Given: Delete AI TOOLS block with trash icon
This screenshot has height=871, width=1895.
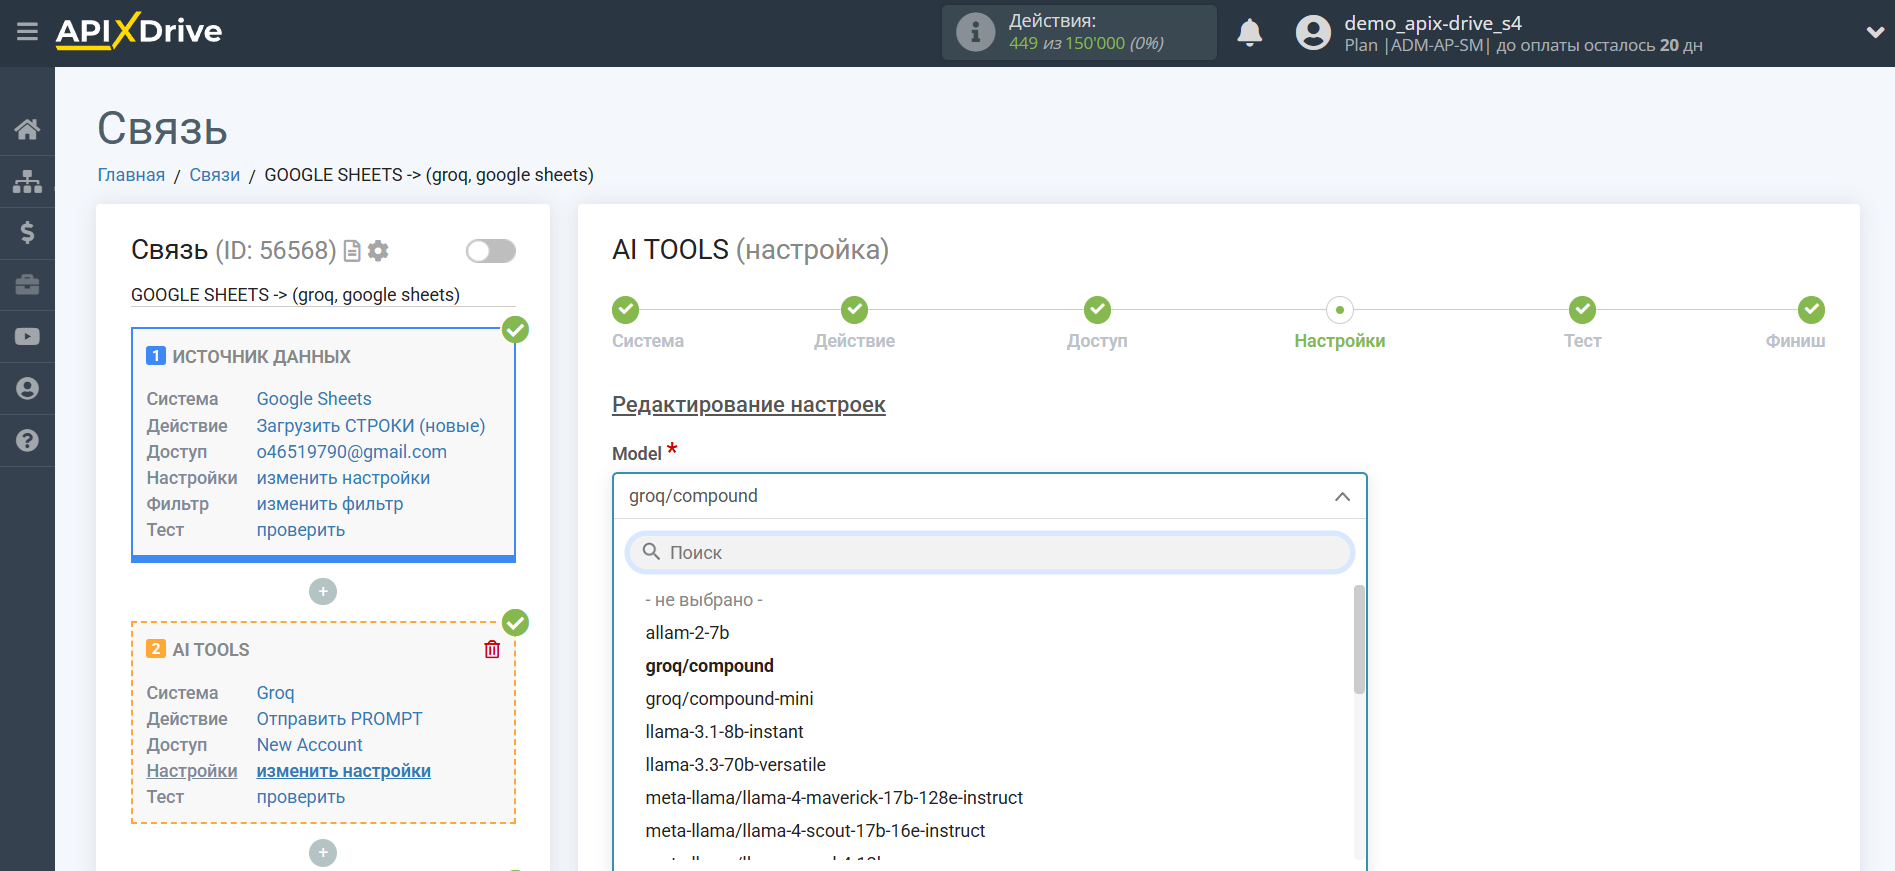Looking at the screenshot, I should [x=492, y=650].
